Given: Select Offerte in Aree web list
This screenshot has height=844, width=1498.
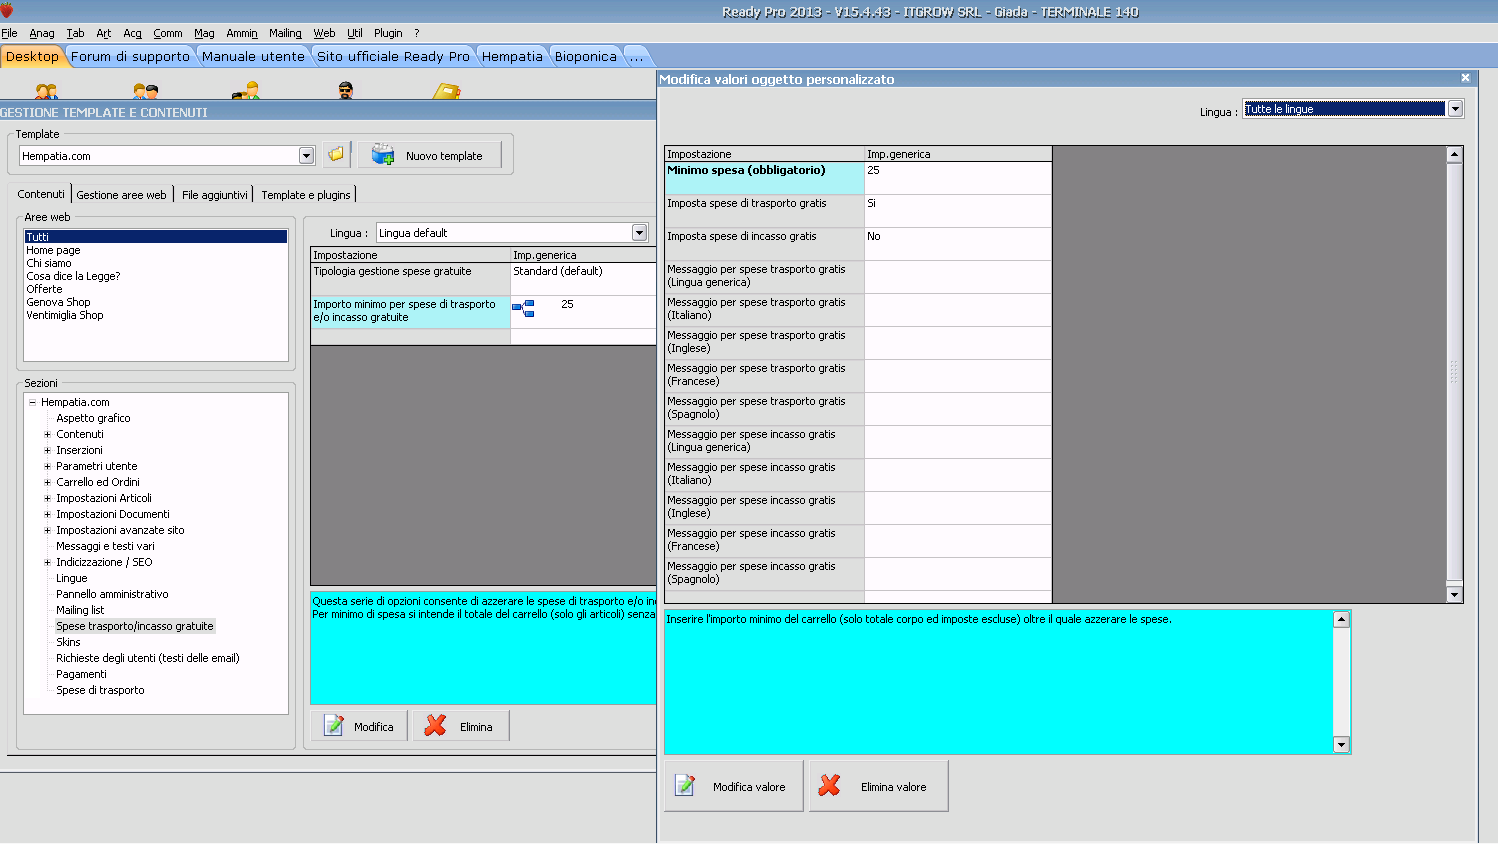Looking at the screenshot, I should point(44,290).
